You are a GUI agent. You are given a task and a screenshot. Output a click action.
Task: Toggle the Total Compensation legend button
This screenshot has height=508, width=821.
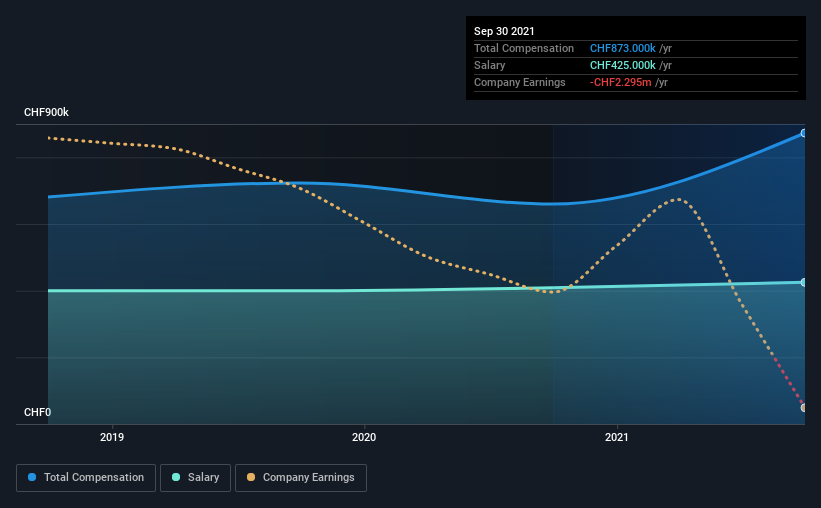(86, 478)
